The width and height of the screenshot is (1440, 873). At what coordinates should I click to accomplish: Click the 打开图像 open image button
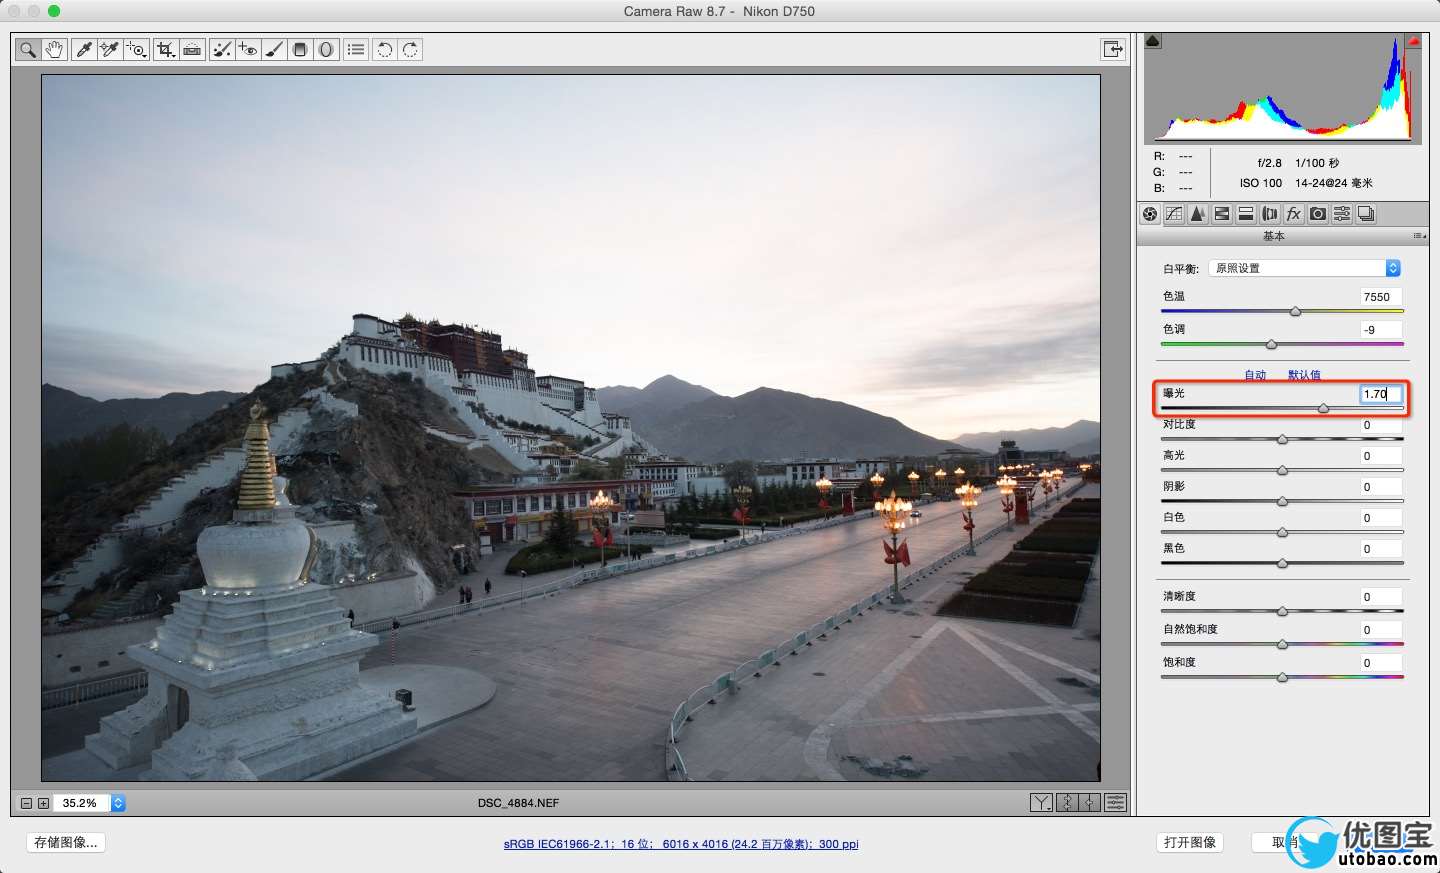click(x=1190, y=843)
